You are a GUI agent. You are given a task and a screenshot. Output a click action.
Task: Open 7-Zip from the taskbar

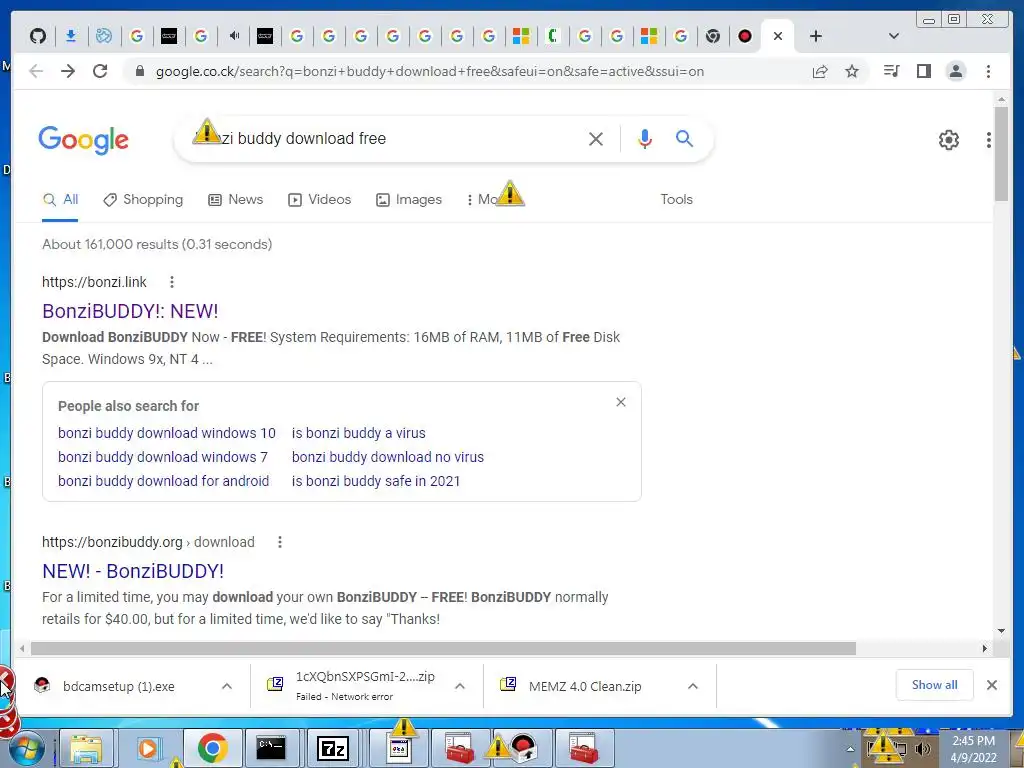point(333,748)
